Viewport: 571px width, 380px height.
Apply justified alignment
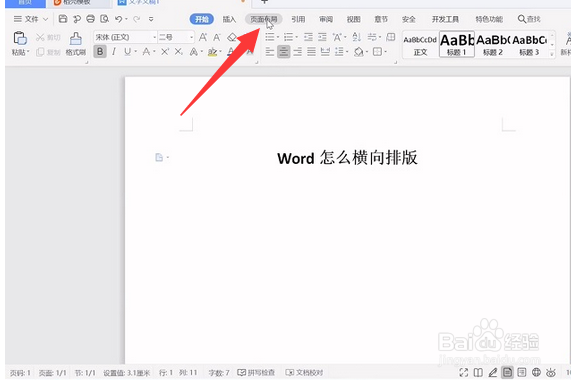tap(311, 52)
